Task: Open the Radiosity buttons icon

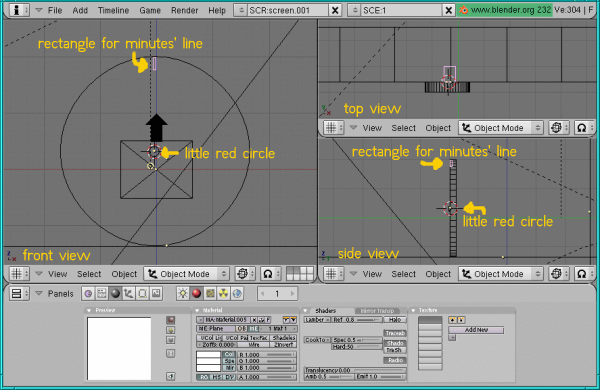Action: [223, 294]
